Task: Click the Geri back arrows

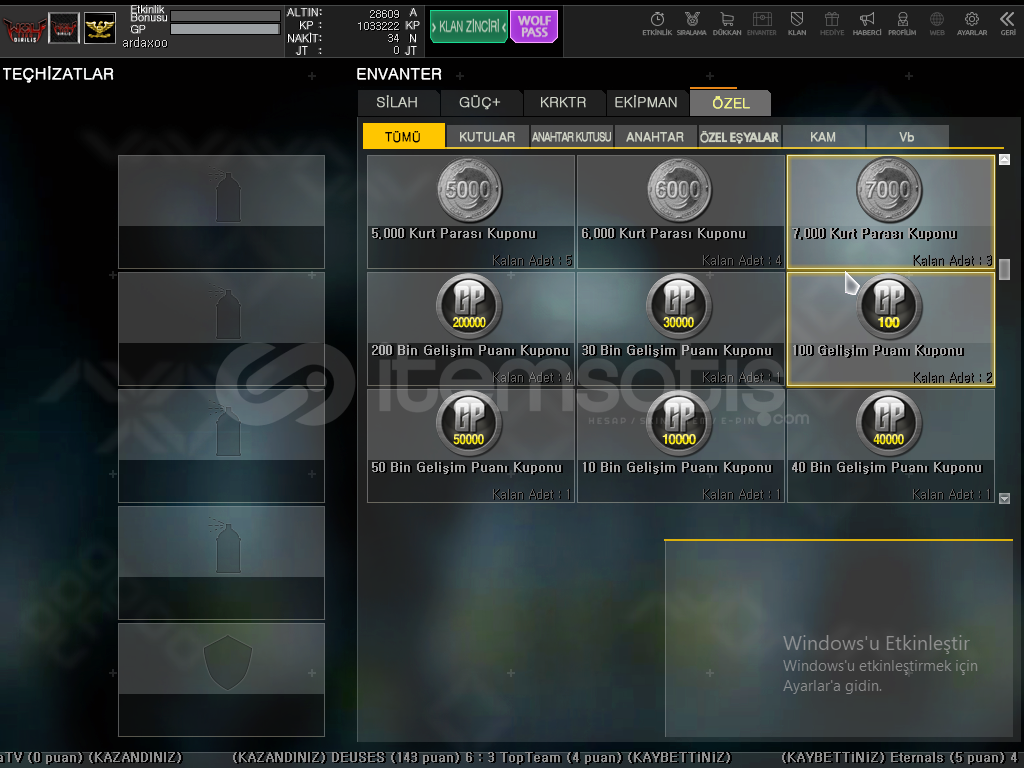Action: [x=1008, y=24]
